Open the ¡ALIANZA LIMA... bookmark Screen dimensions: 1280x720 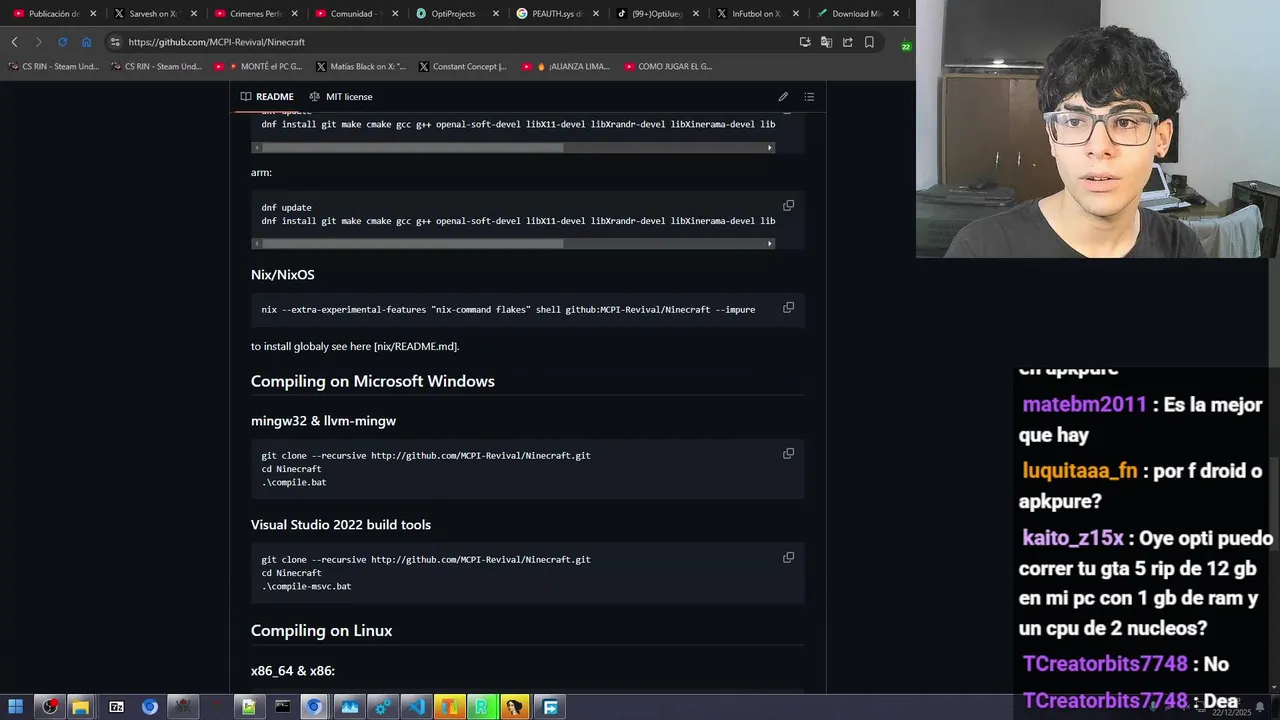coord(565,67)
